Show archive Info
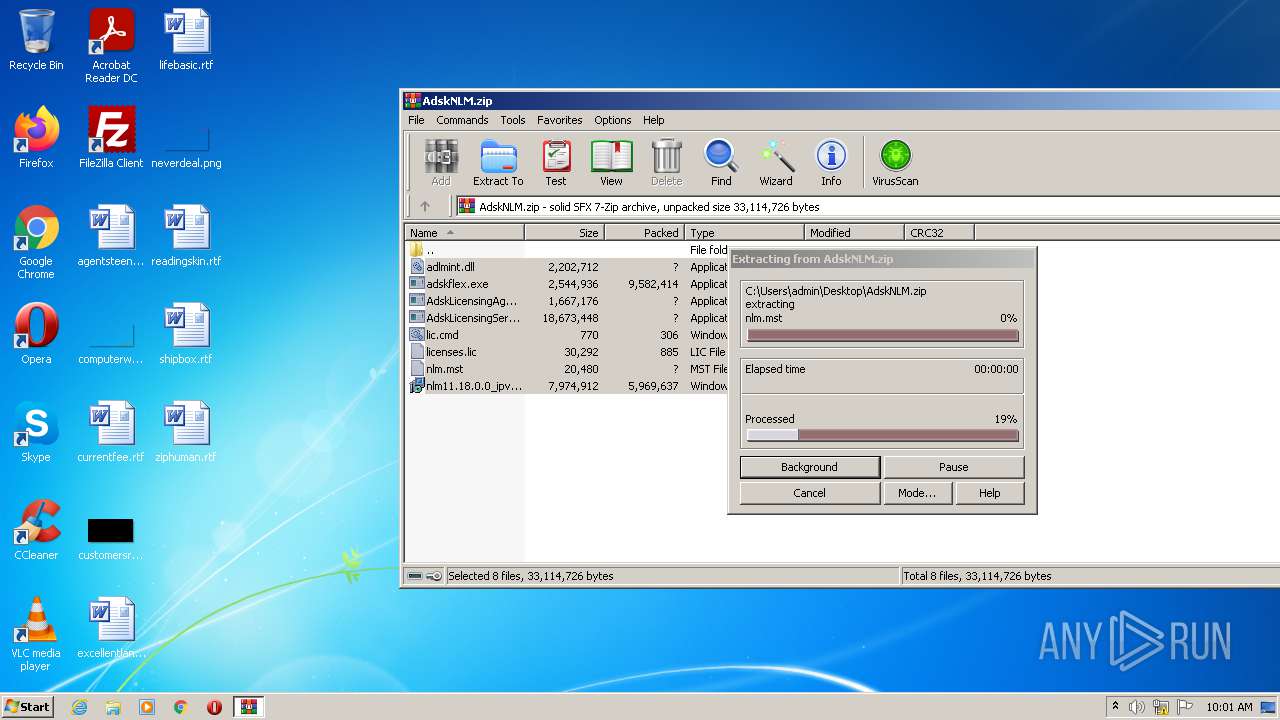 pos(831,162)
